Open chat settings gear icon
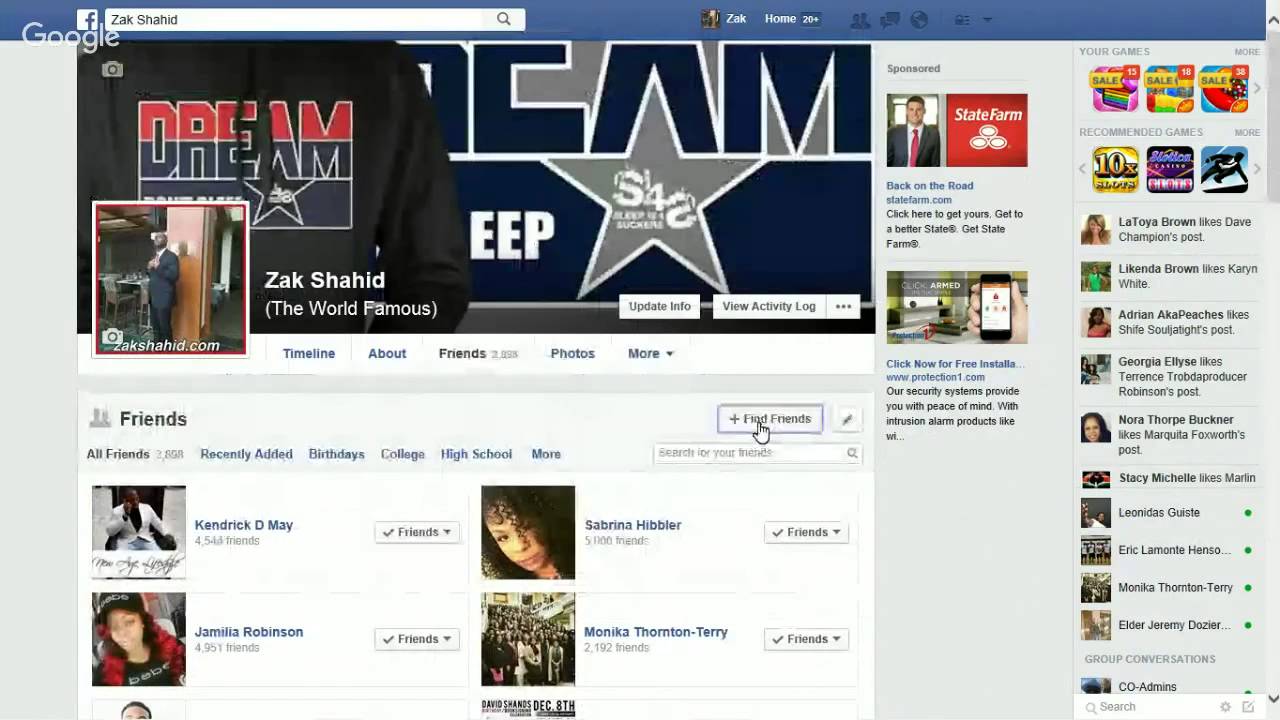This screenshot has width=1280, height=720. pos(1225,707)
